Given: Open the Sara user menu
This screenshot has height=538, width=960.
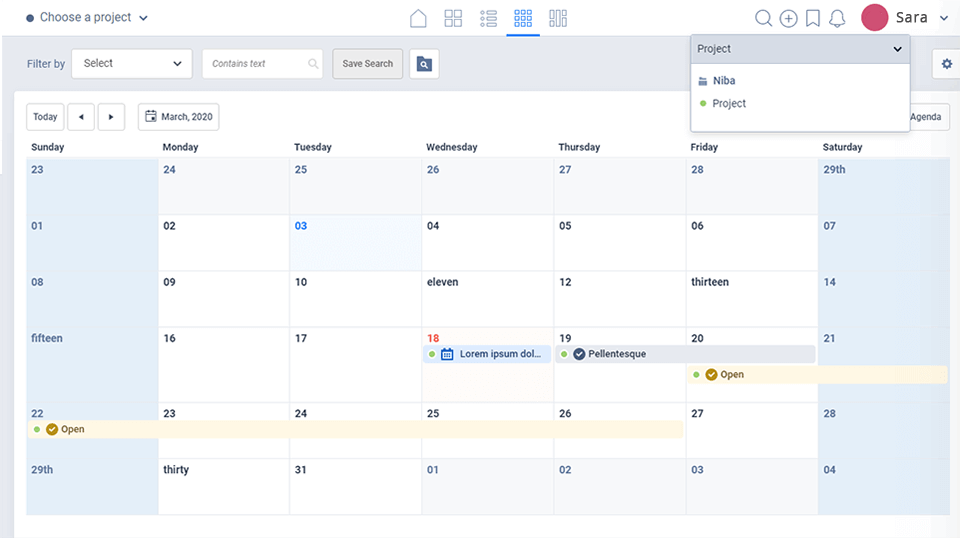Looking at the screenshot, I should pos(905,18).
